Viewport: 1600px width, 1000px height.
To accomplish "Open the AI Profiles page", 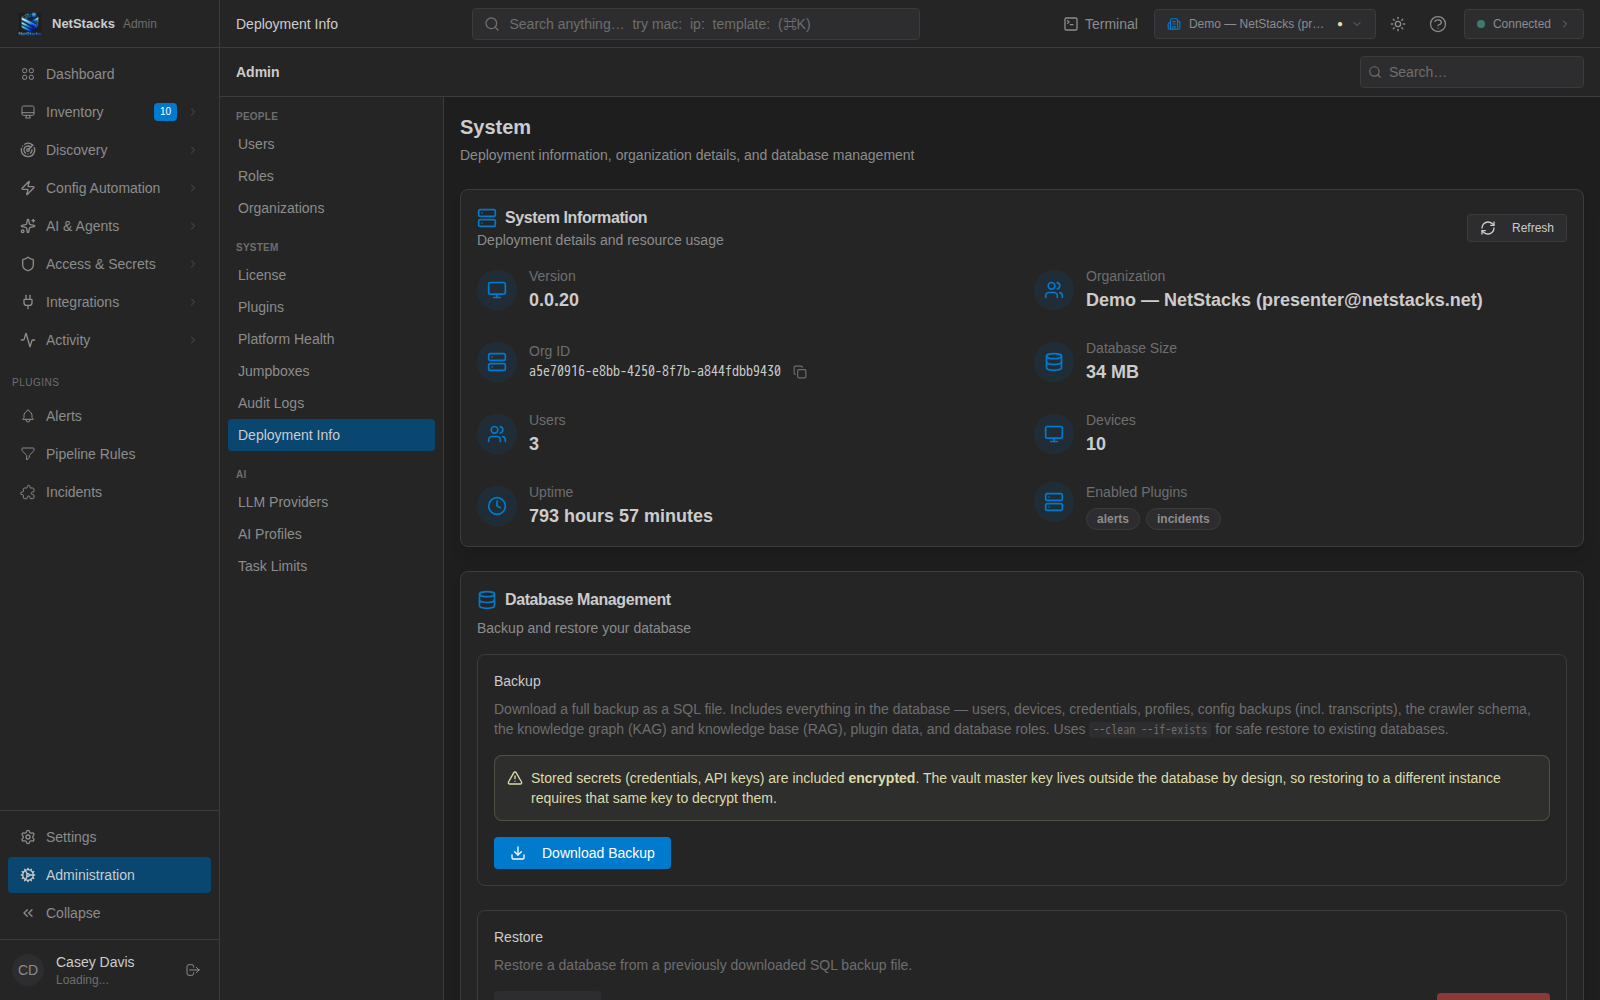I will (x=331, y=534).
